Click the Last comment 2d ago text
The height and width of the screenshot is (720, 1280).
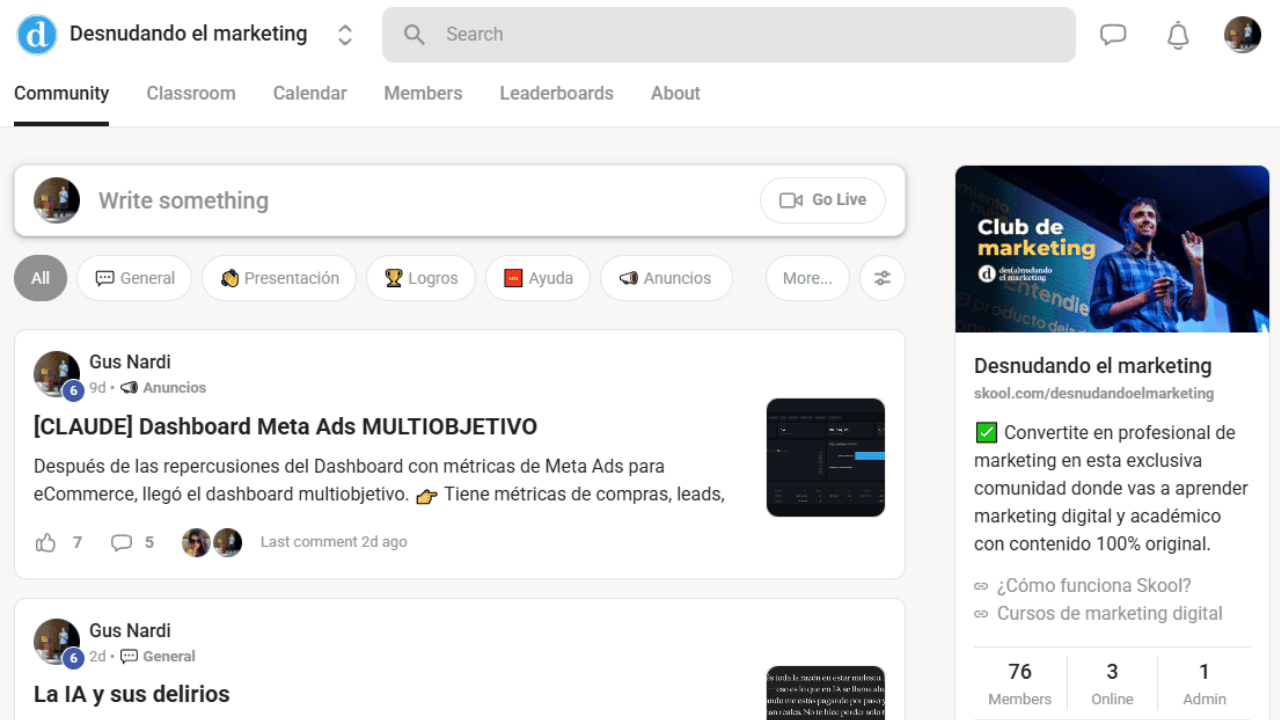(334, 542)
